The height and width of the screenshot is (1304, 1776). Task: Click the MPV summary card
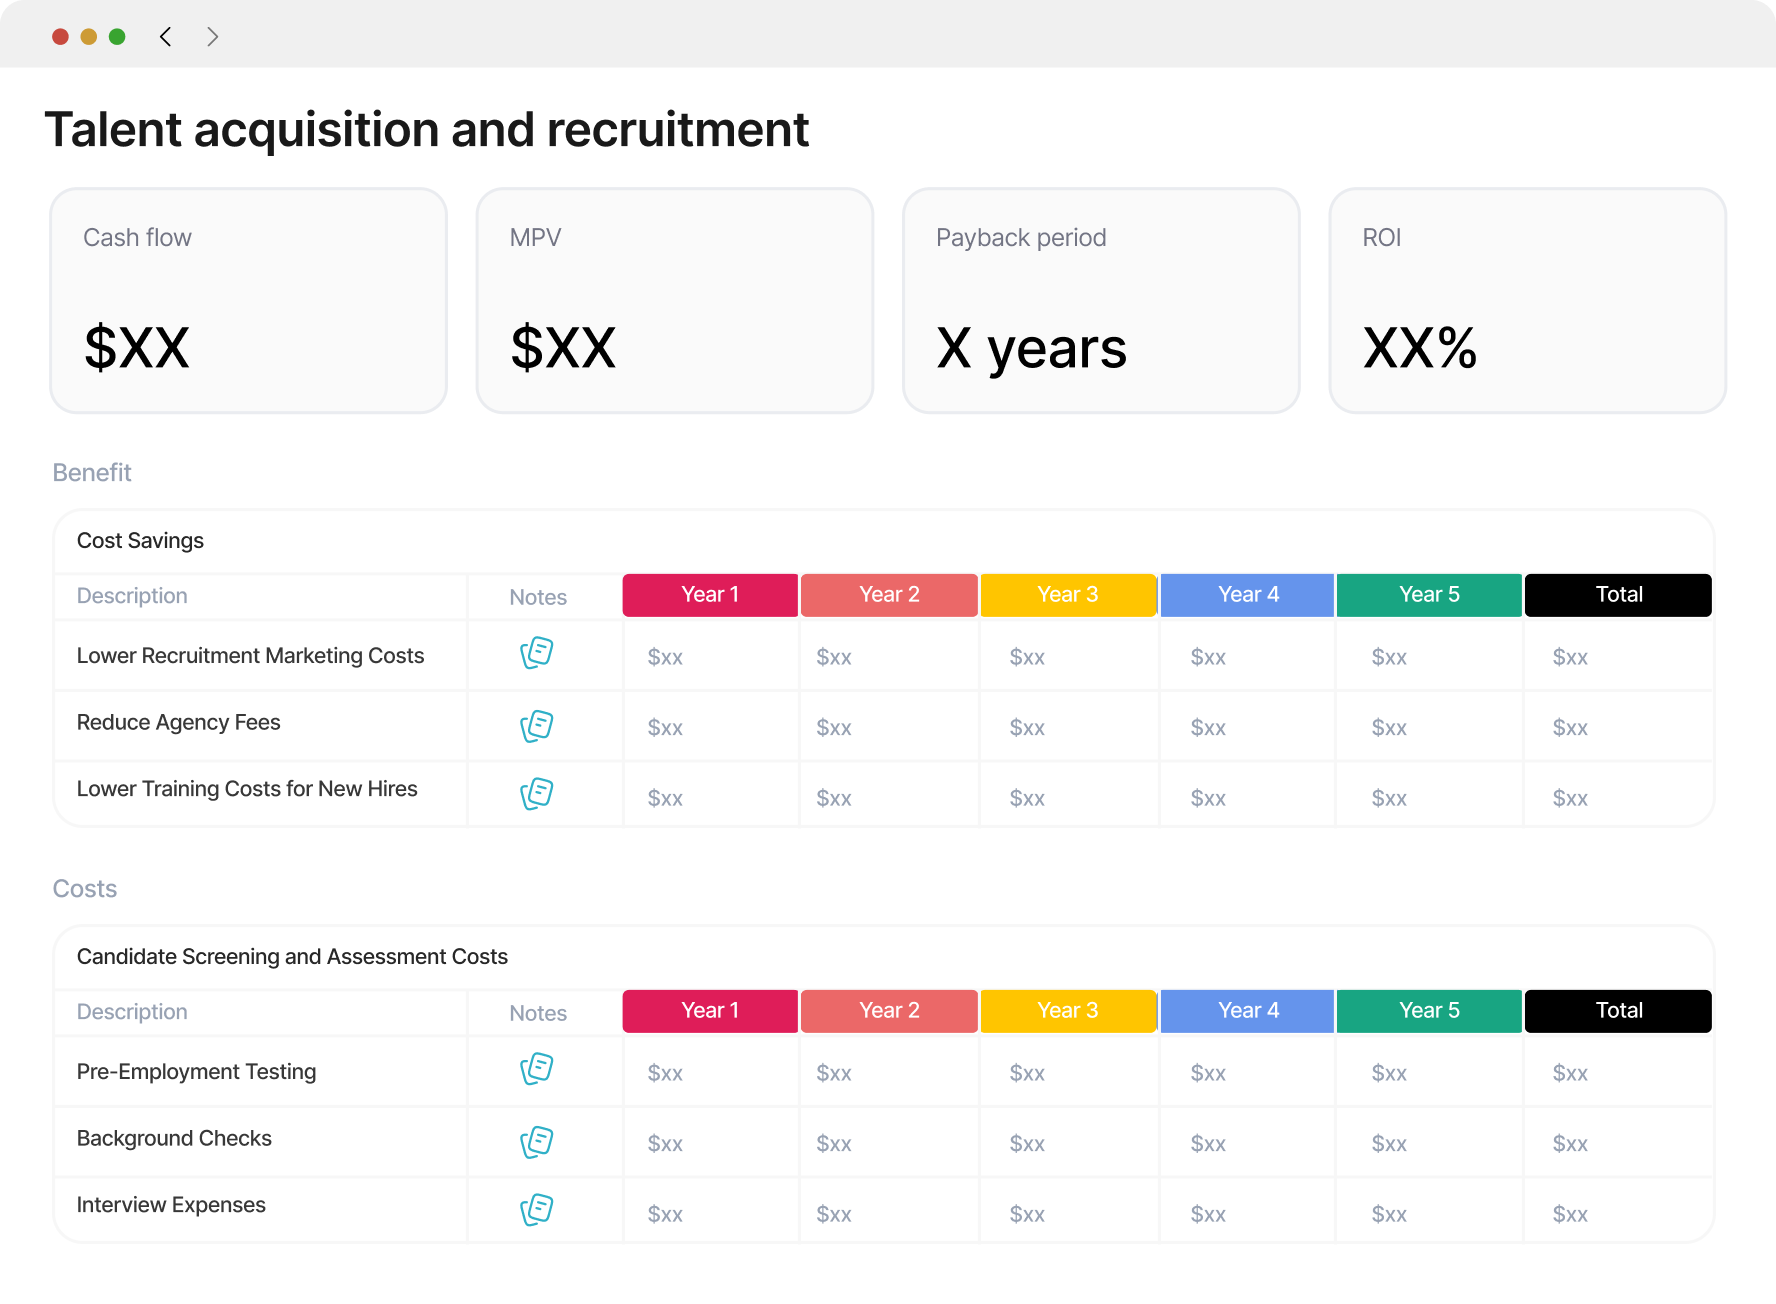675,301
